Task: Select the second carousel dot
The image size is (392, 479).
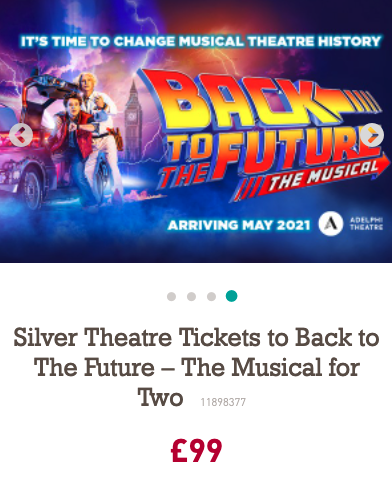Action: coord(191,296)
